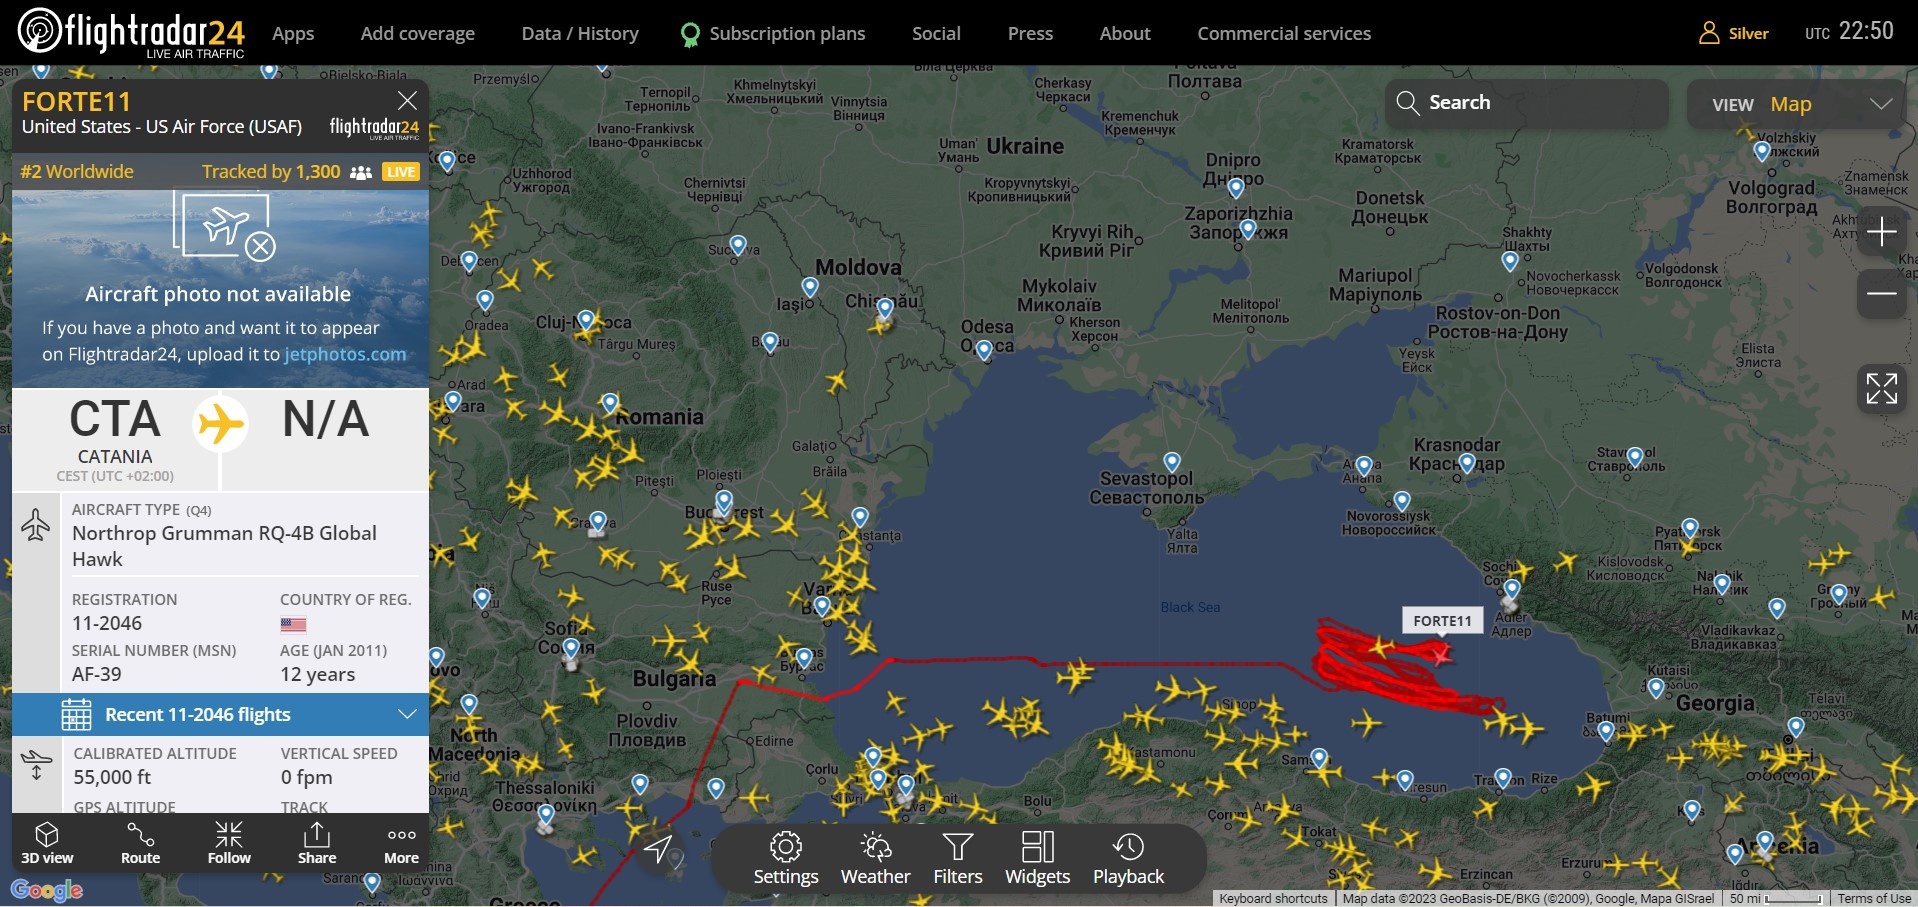Click the LIVE badge
Viewport: 1918px width, 907px height.
coord(401,172)
